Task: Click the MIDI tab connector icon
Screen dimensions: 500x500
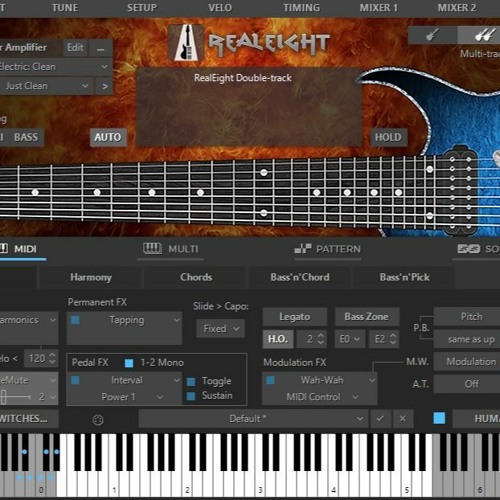Action: click(4, 248)
